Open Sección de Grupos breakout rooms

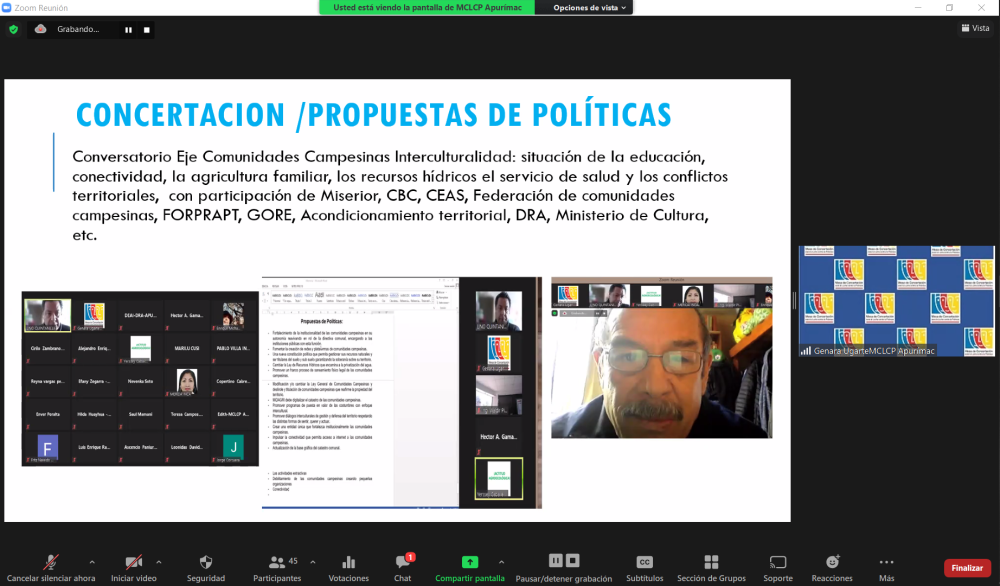tap(711, 563)
